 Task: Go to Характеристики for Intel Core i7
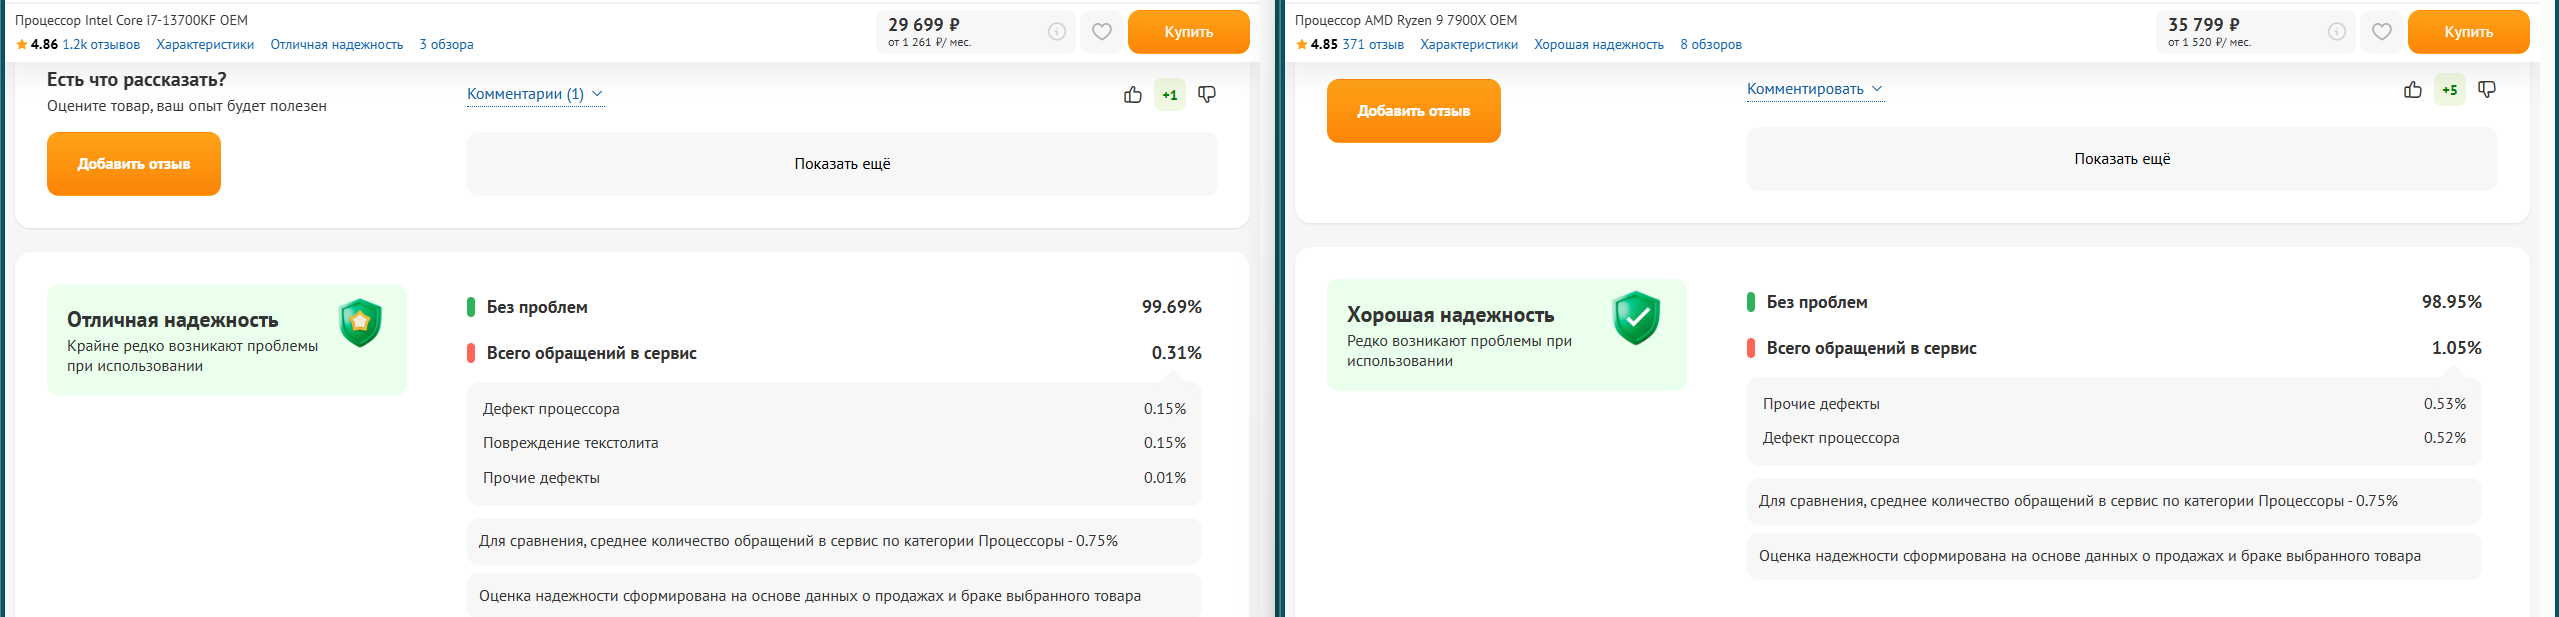point(205,44)
